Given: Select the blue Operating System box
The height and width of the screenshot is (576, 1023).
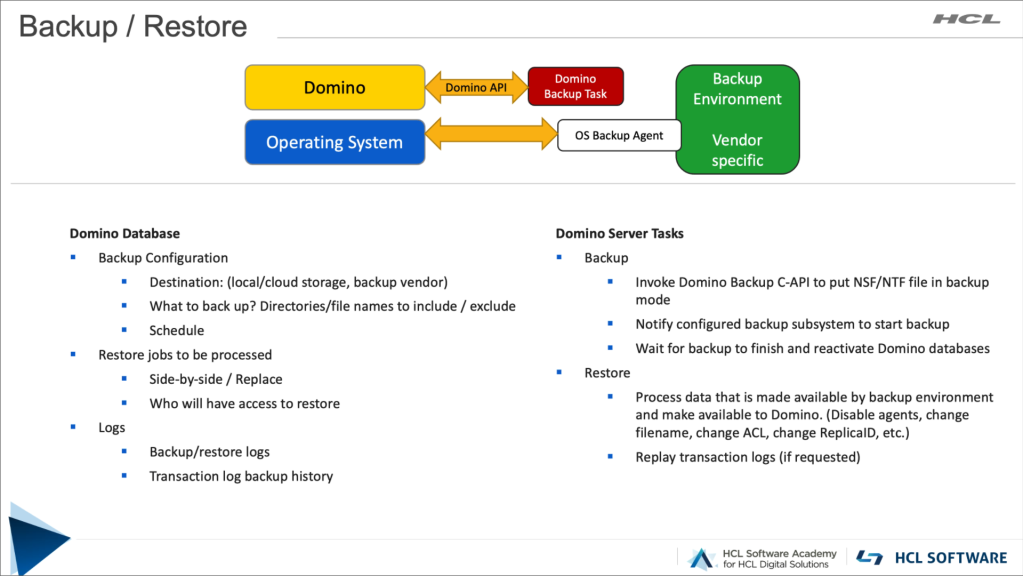Looking at the screenshot, I should tap(334, 142).
